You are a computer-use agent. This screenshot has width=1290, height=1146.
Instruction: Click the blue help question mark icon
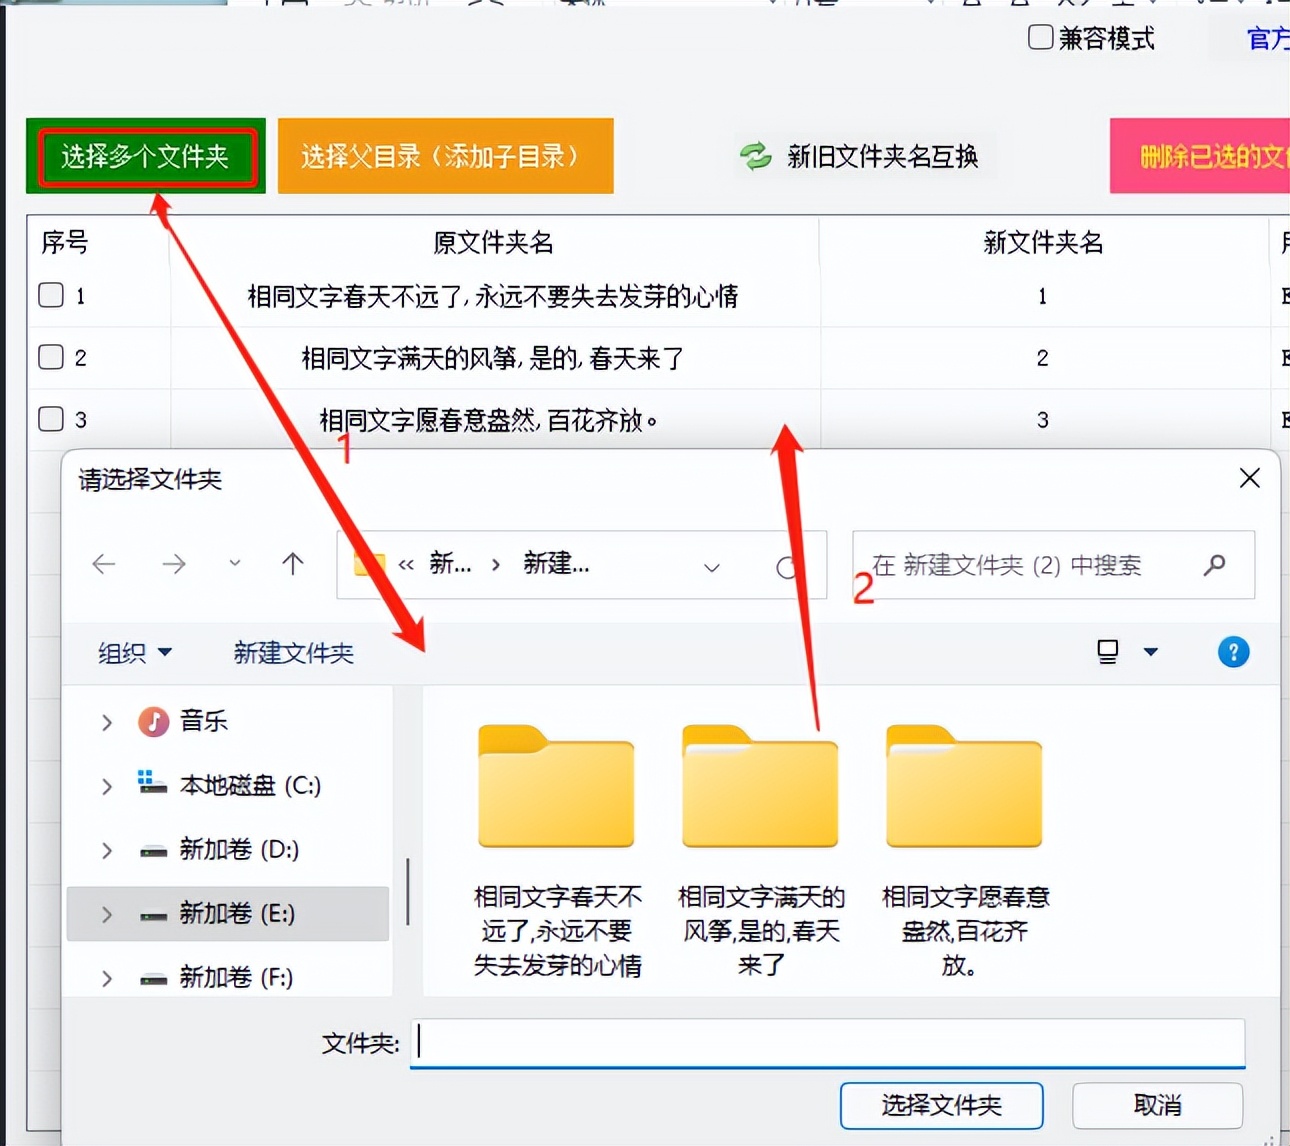point(1234,652)
